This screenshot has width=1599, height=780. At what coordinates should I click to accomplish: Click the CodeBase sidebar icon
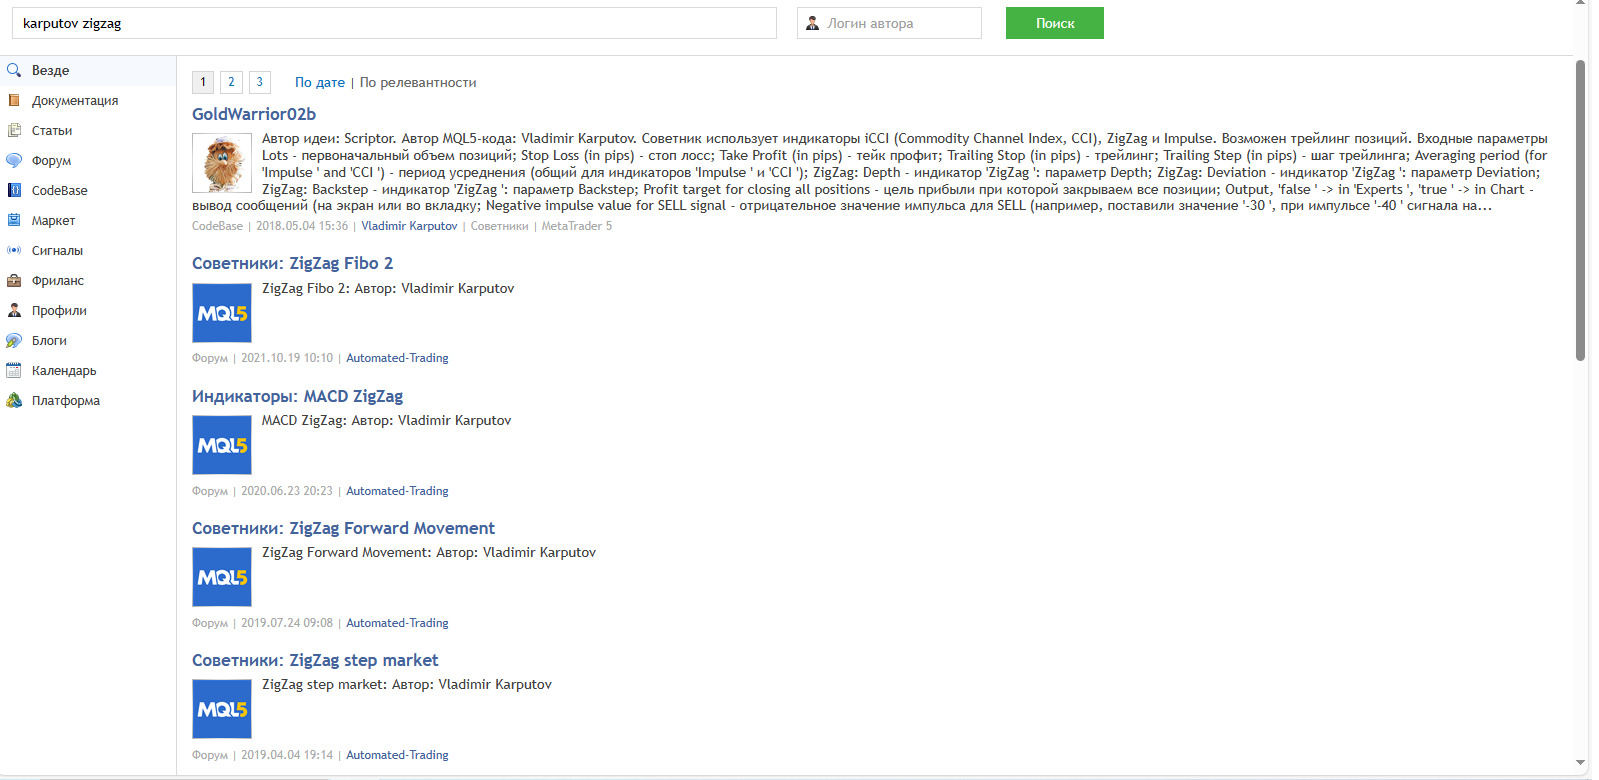14,190
